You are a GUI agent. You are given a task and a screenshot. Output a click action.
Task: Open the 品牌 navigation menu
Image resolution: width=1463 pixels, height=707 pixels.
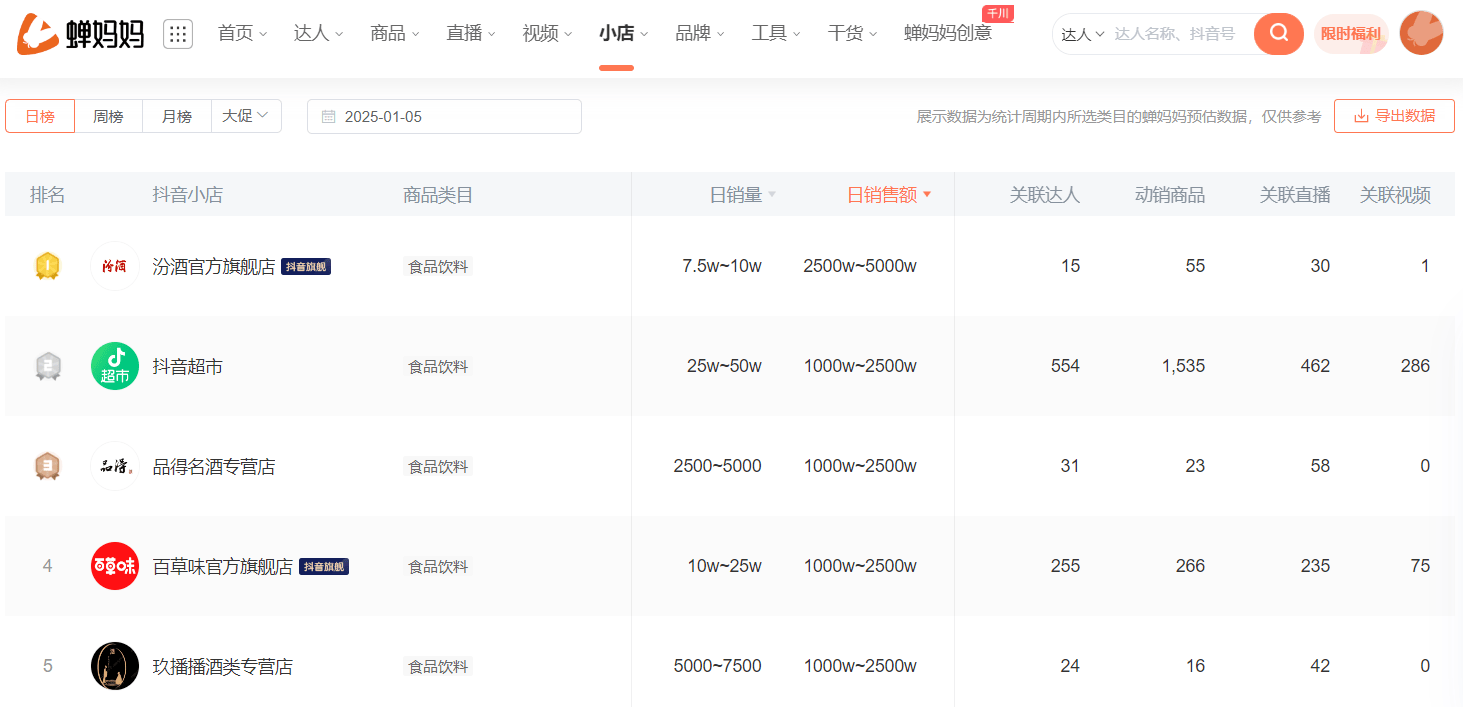click(700, 34)
